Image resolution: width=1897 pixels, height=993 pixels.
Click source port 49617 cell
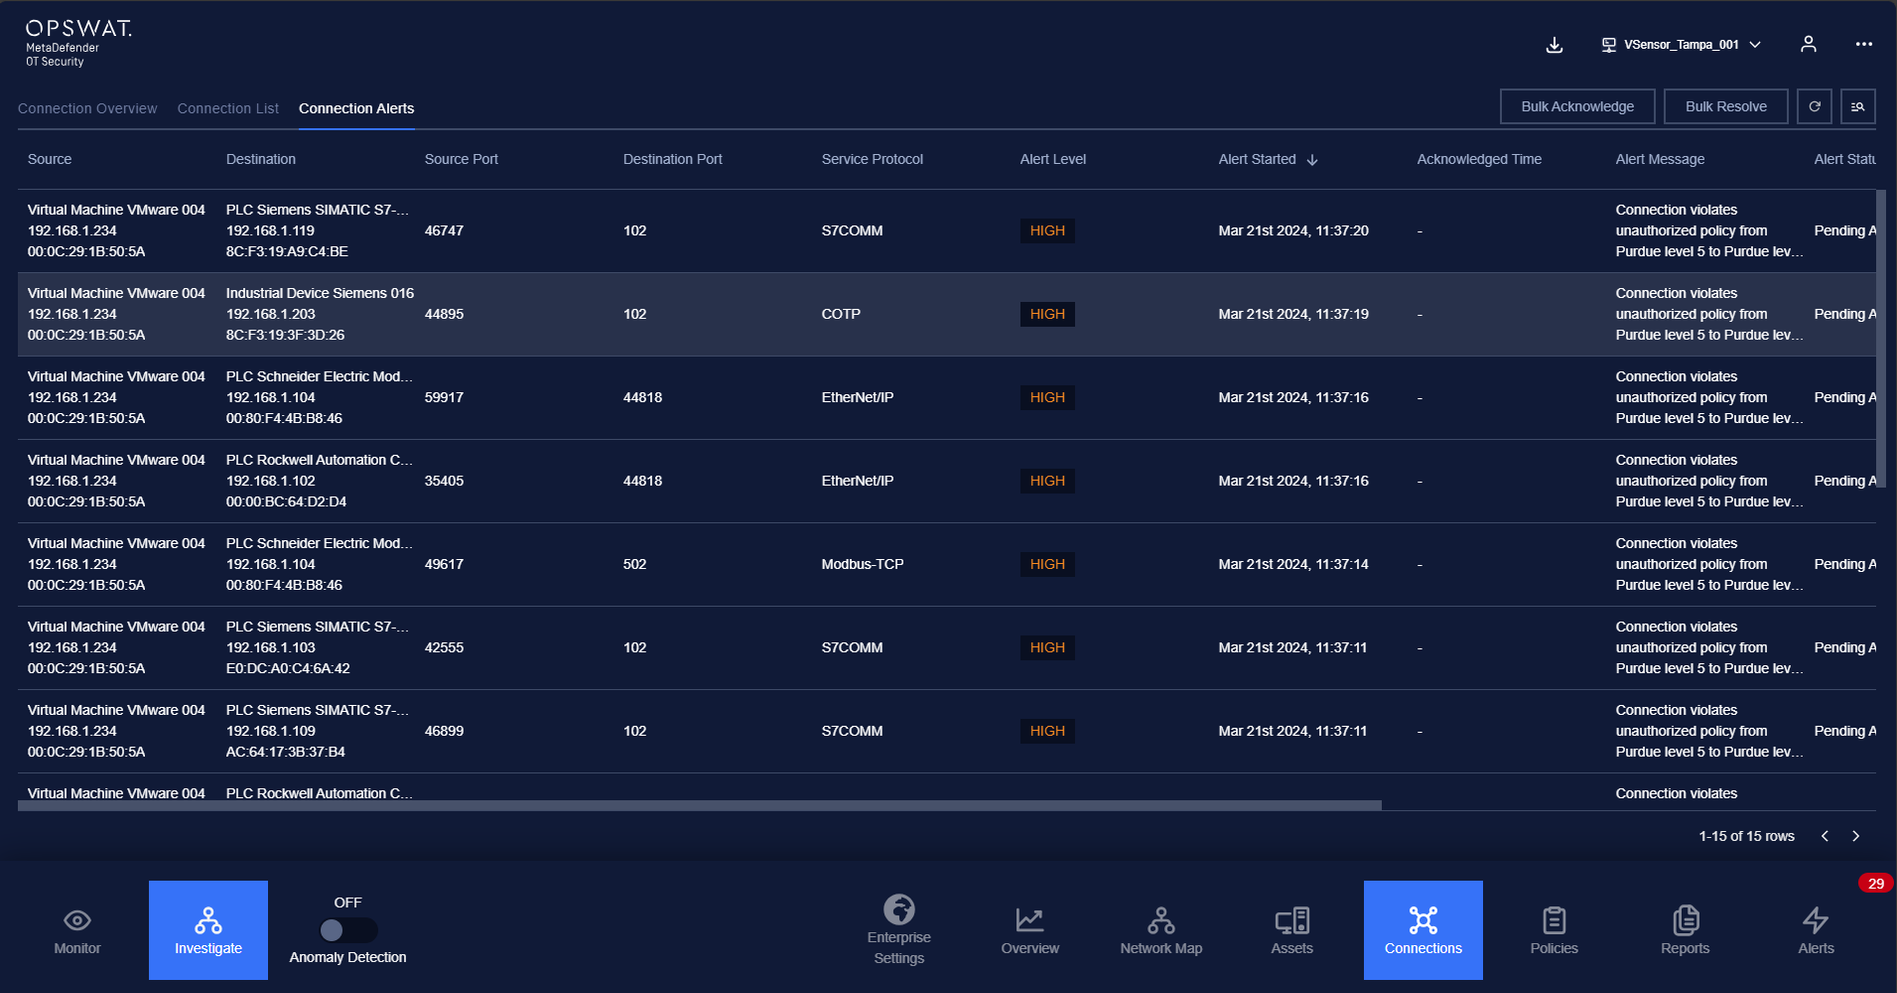(444, 564)
